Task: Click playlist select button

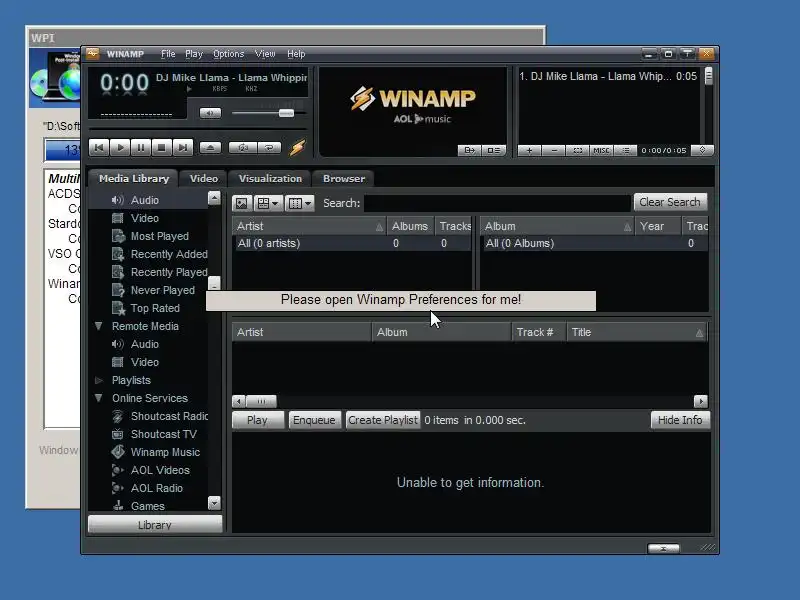Action: pyautogui.click(x=578, y=151)
